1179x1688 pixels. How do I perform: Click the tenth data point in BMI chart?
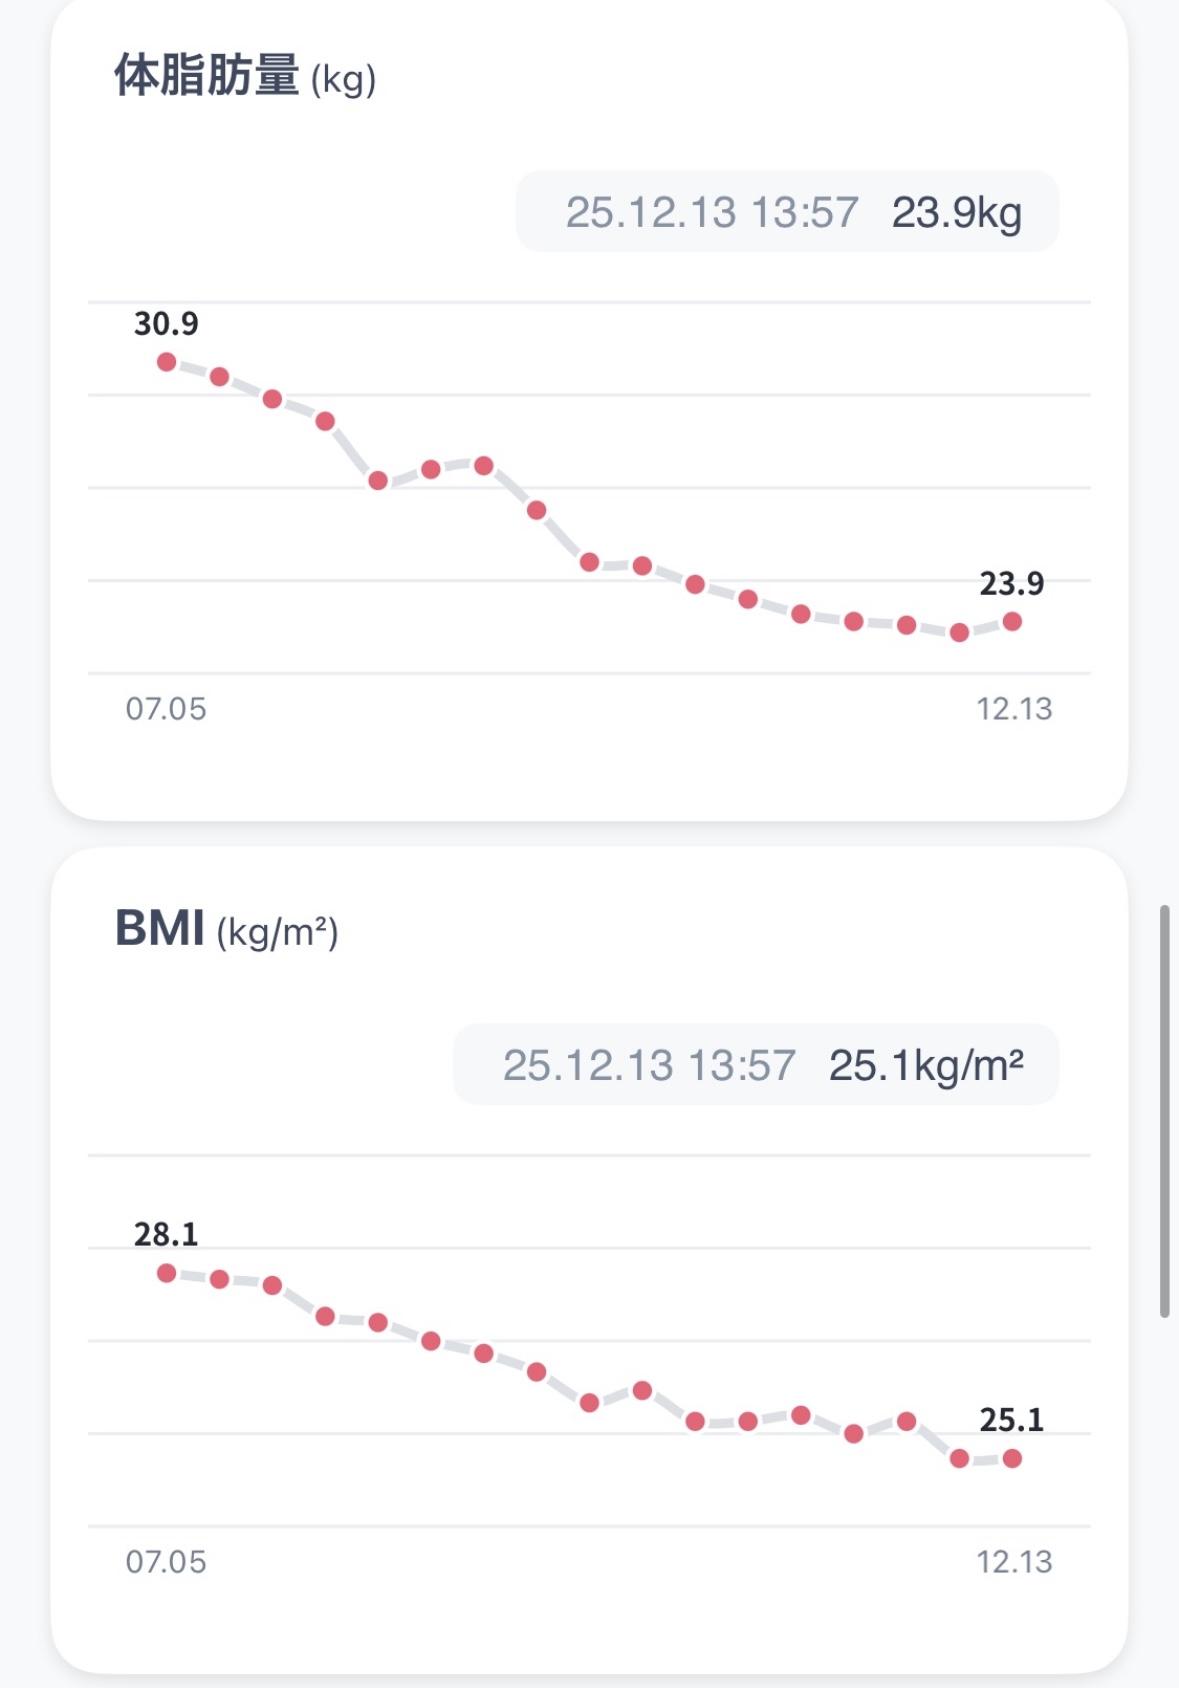(x=643, y=1391)
